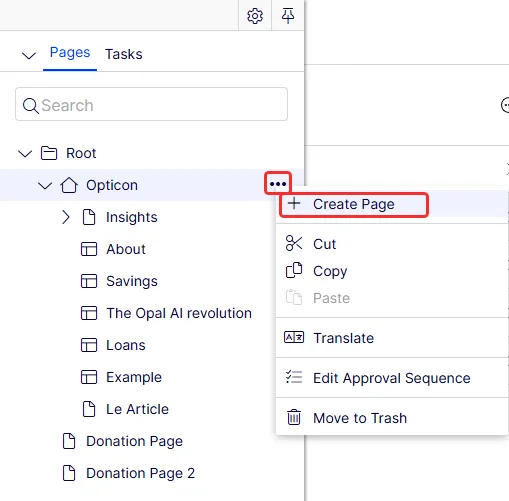Image resolution: width=509 pixels, height=501 pixels.
Task: Open the settings gear icon
Action: [255, 16]
